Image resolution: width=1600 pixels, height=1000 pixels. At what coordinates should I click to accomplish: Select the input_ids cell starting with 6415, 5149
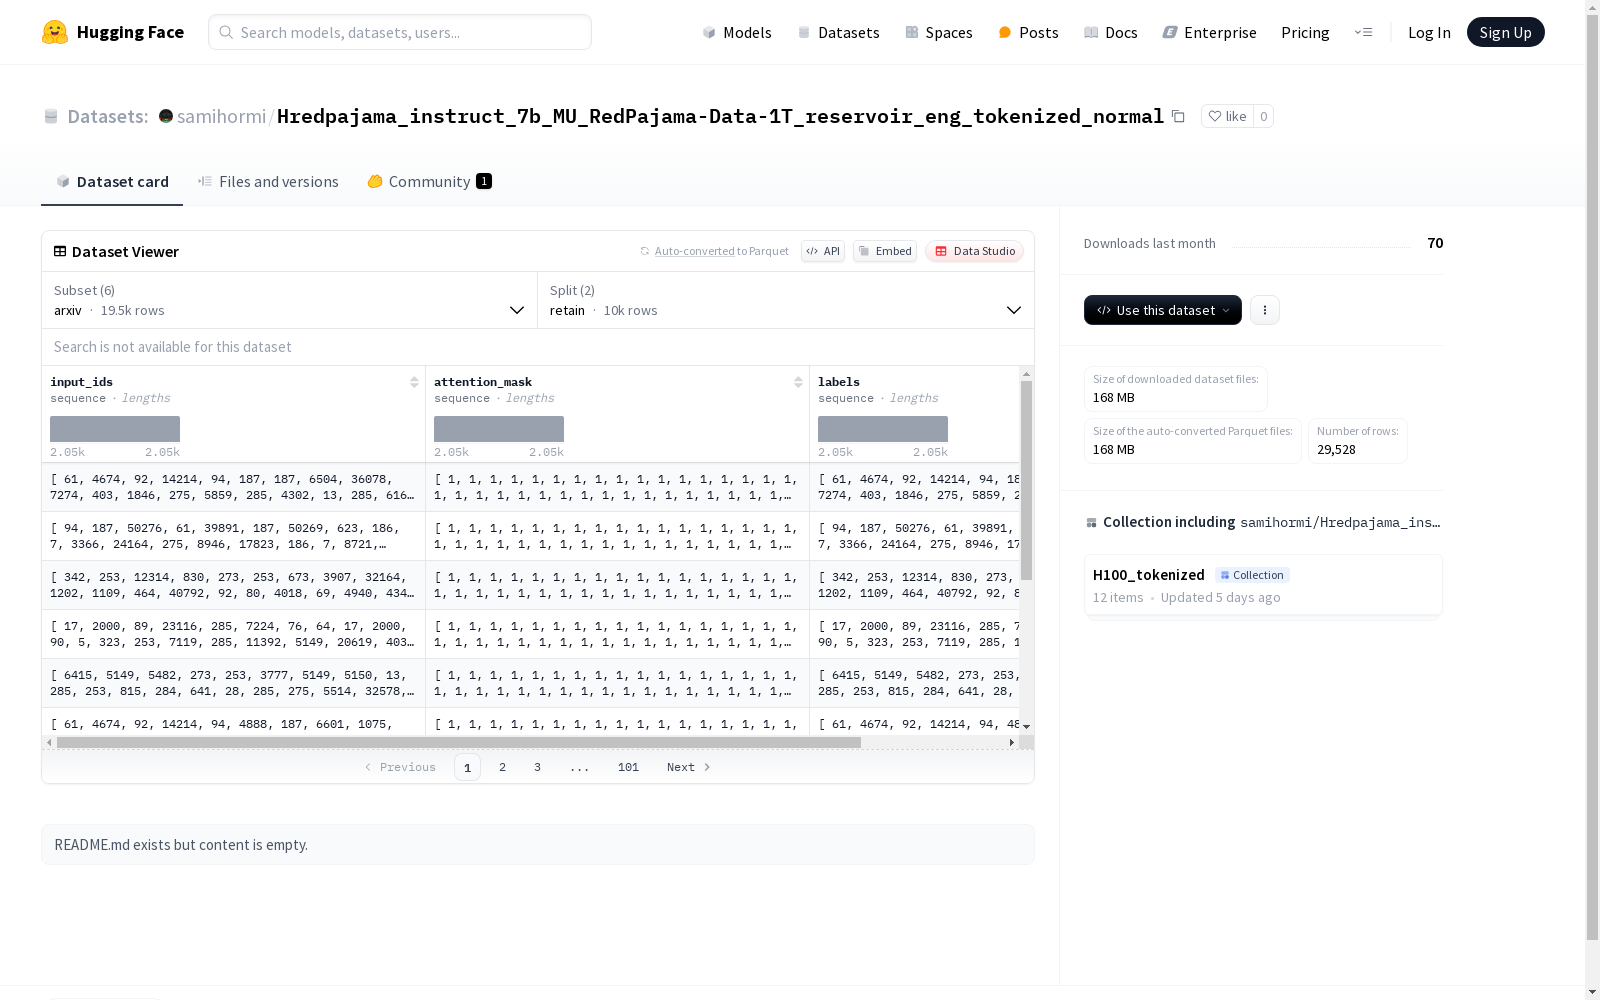[233, 683]
